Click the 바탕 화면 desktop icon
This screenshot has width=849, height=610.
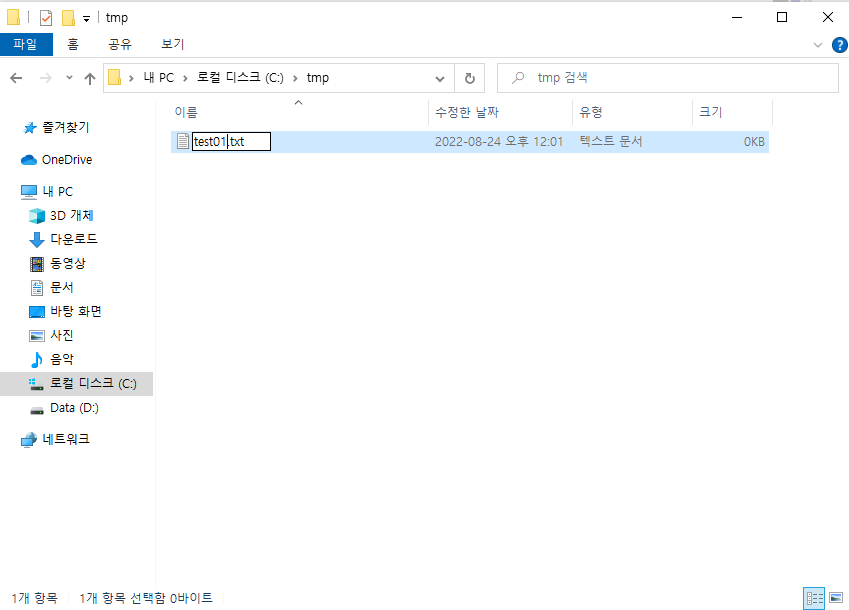tap(37, 312)
